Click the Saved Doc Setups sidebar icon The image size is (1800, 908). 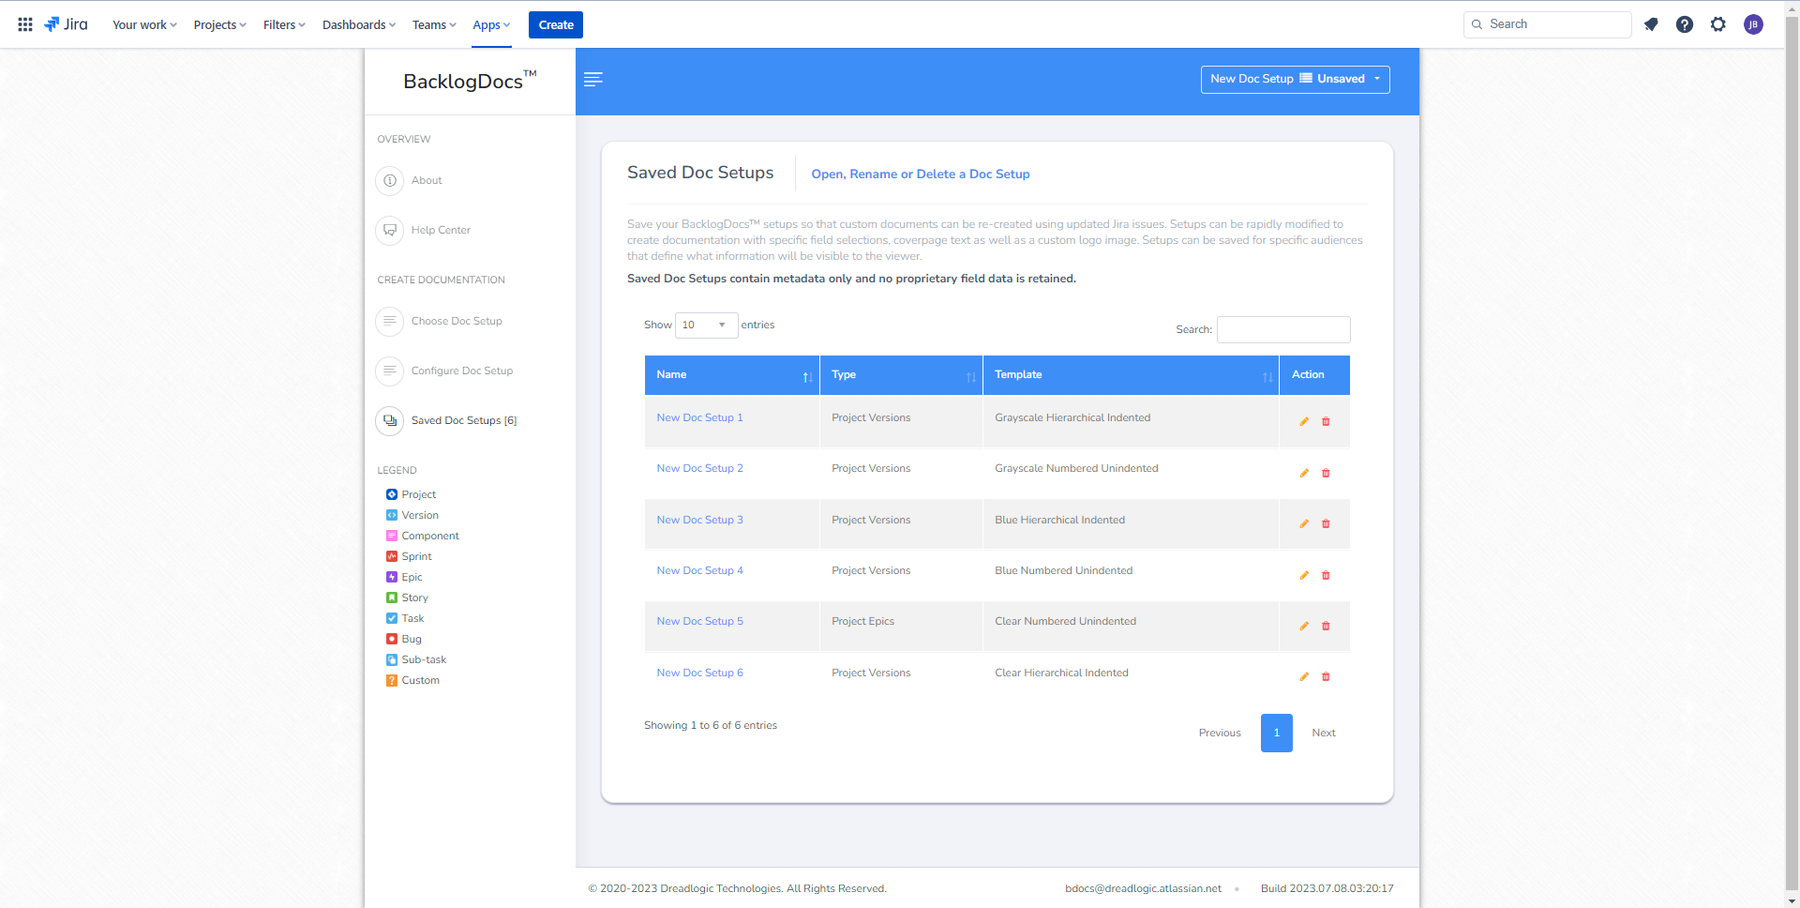pyautogui.click(x=390, y=420)
